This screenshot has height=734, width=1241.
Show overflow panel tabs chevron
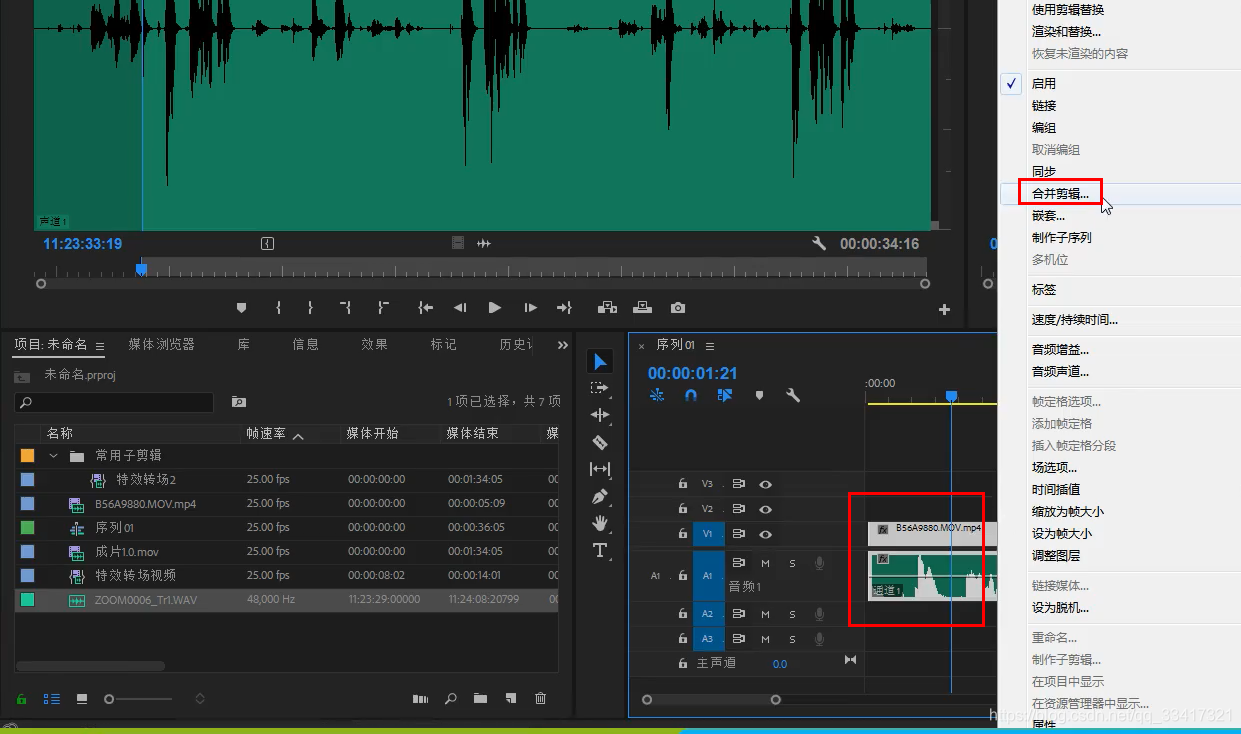click(563, 345)
